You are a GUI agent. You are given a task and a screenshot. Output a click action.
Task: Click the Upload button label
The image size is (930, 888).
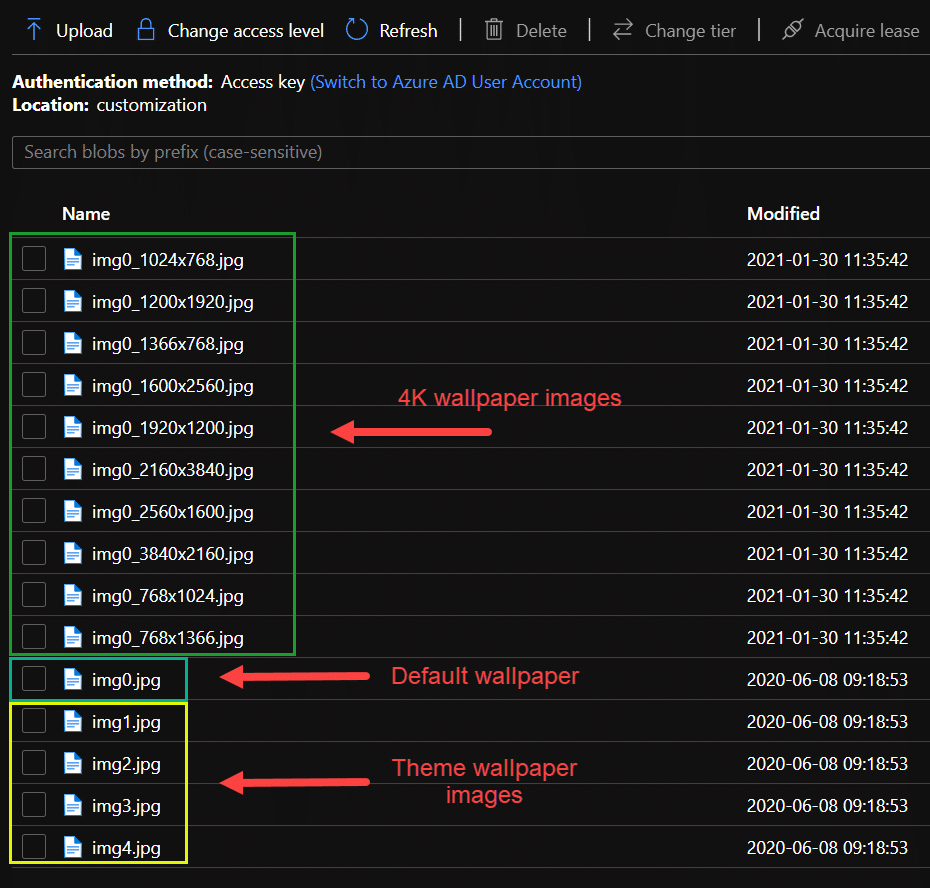tap(84, 31)
